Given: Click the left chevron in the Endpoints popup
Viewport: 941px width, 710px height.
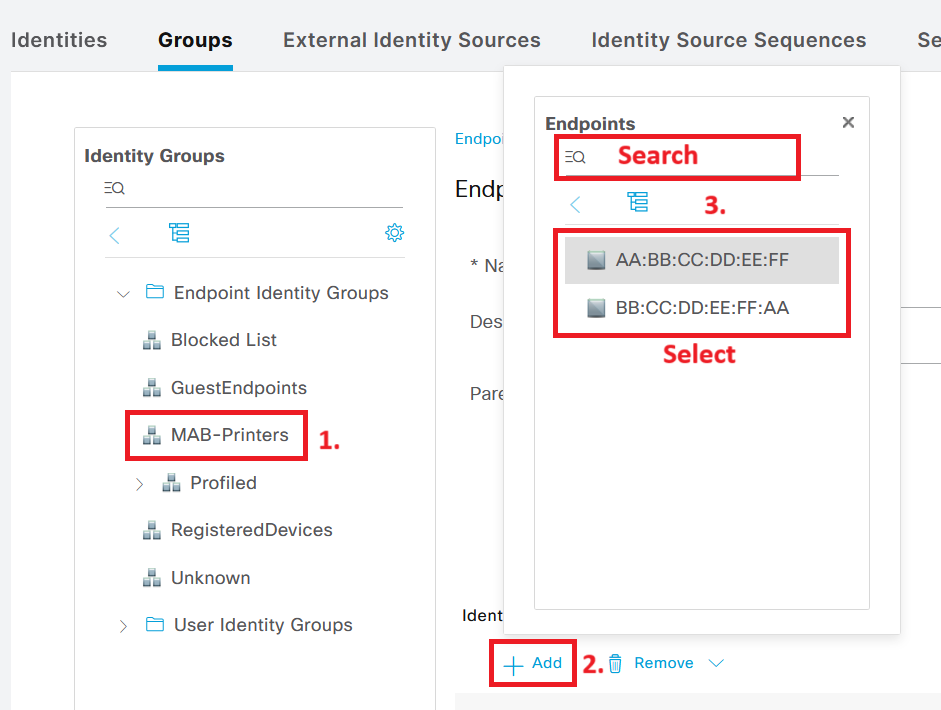Looking at the screenshot, I should [x=574, y=203].
